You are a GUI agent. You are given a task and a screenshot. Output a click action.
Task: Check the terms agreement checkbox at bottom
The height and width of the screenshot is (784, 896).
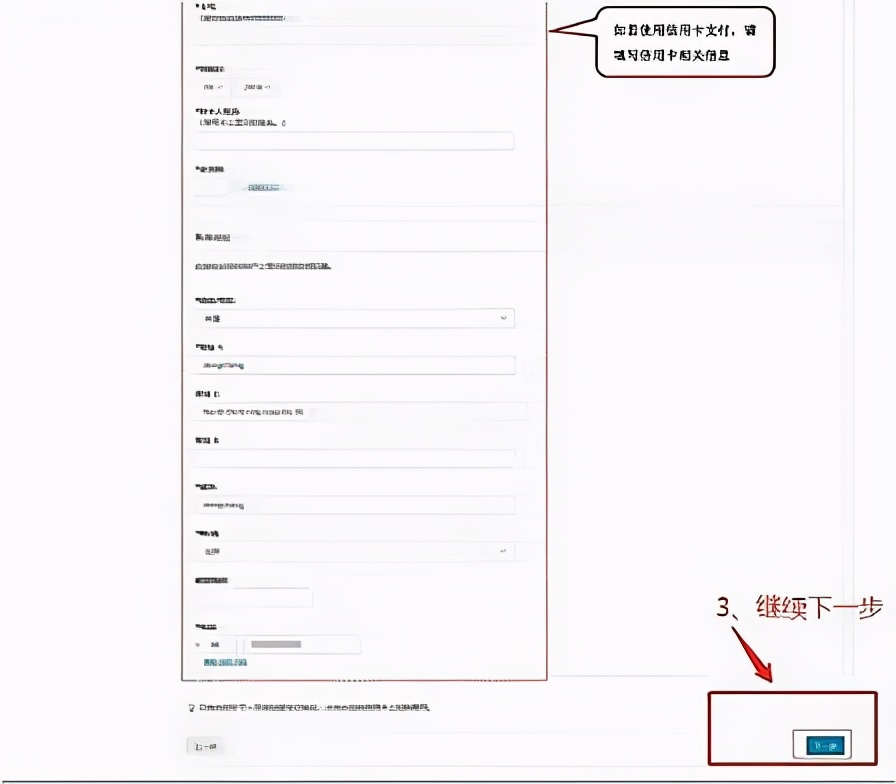pyautogui.click(x=189, y=705)
